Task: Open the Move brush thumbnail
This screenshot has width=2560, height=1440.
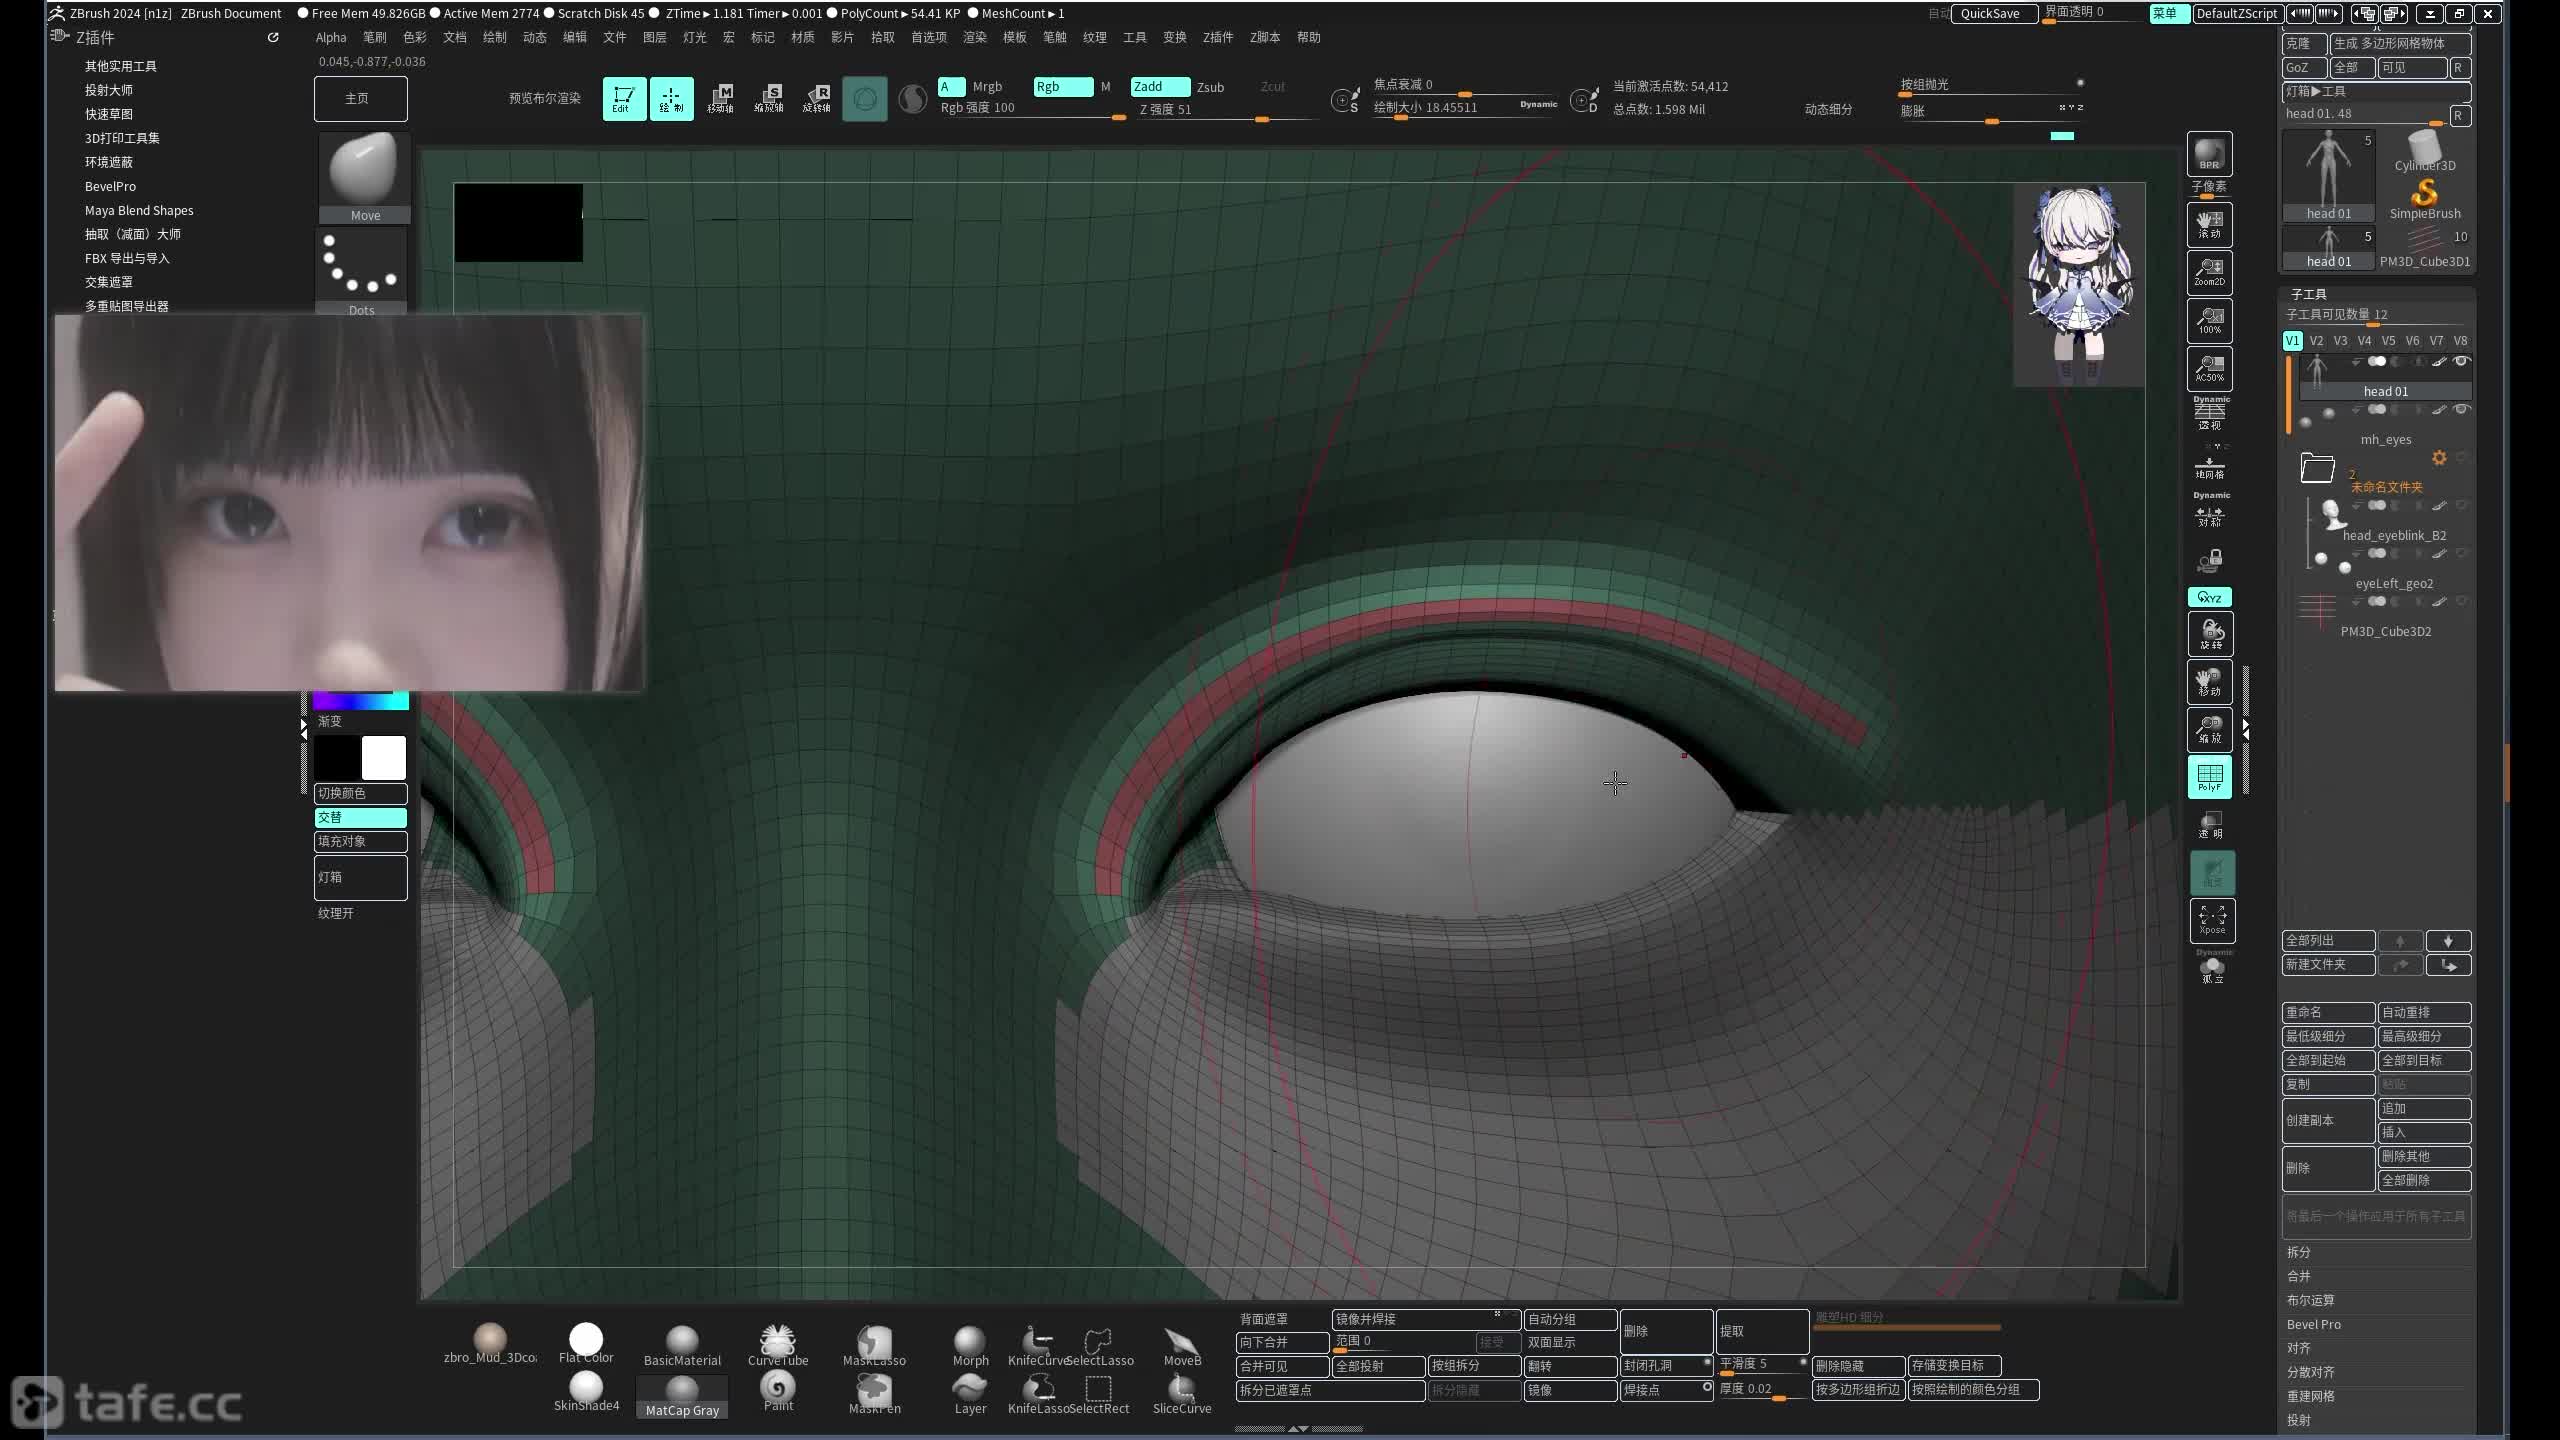Action: [x=364, y=178]
